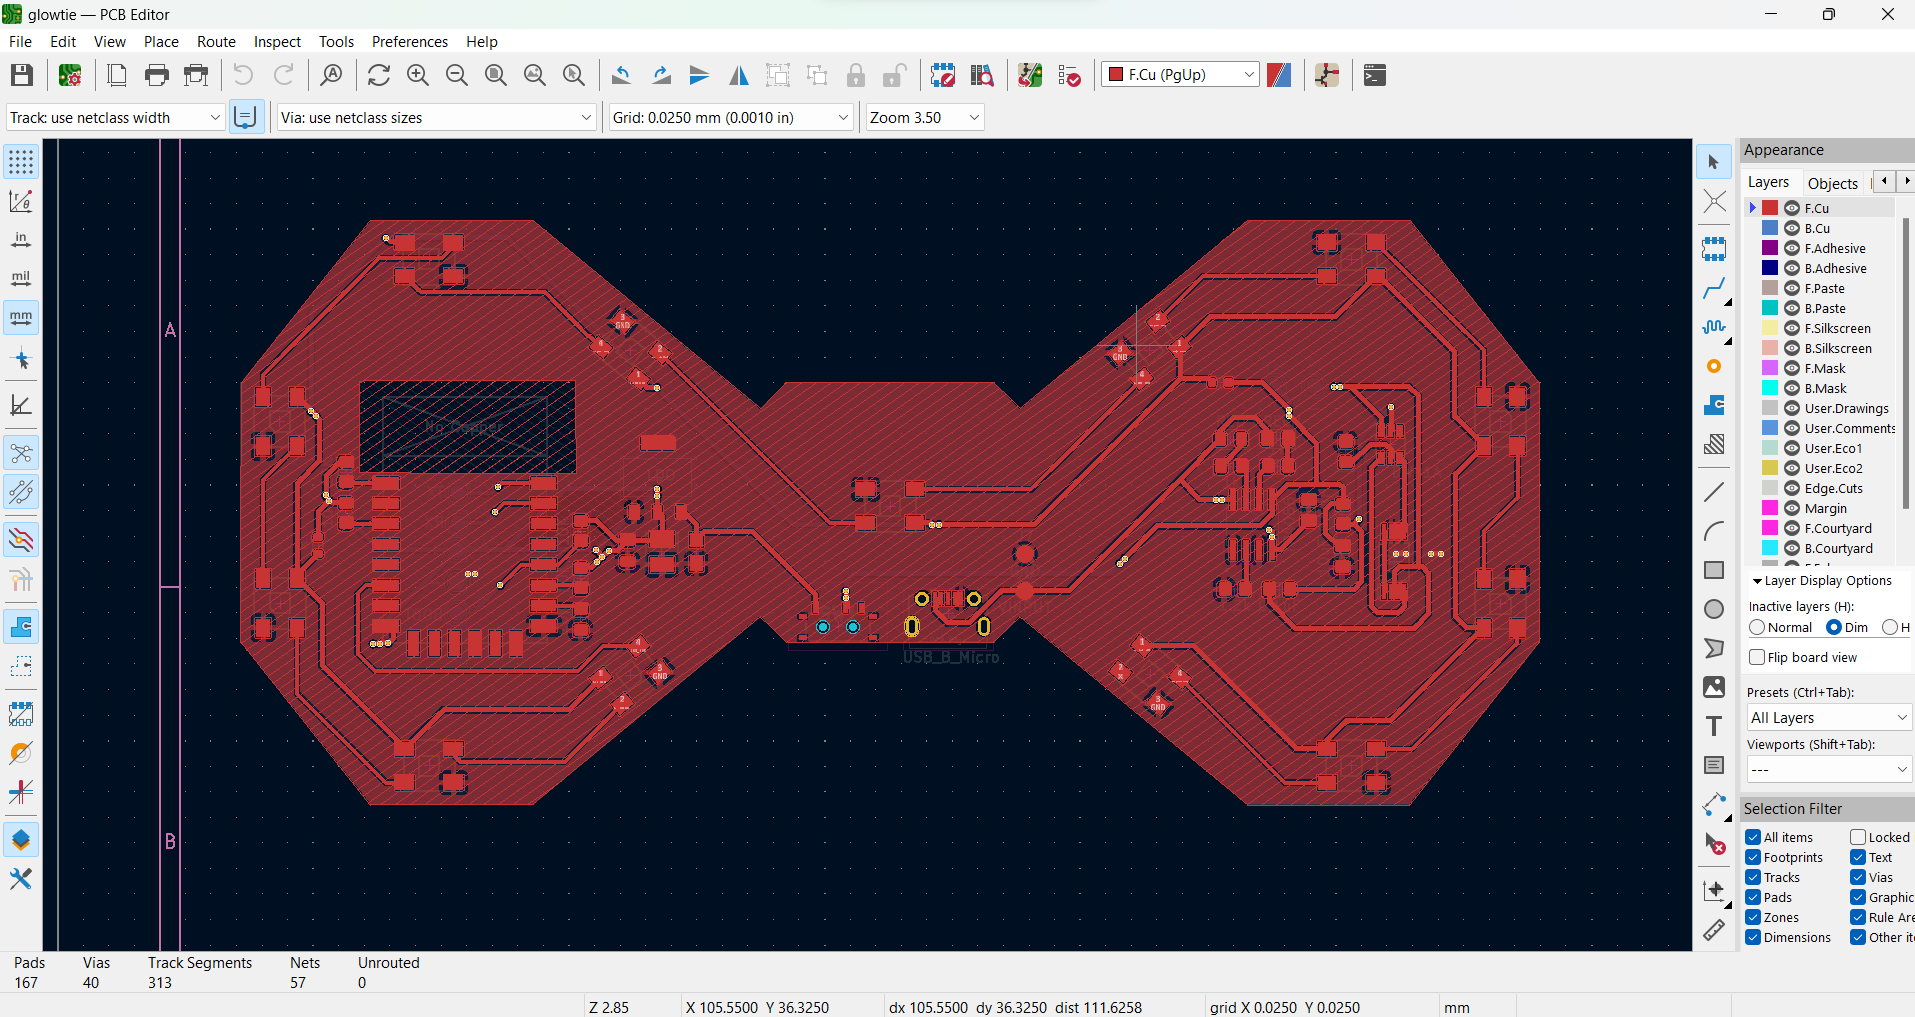Click the Zoom In magnifier icon

click(x=418, y=75)
